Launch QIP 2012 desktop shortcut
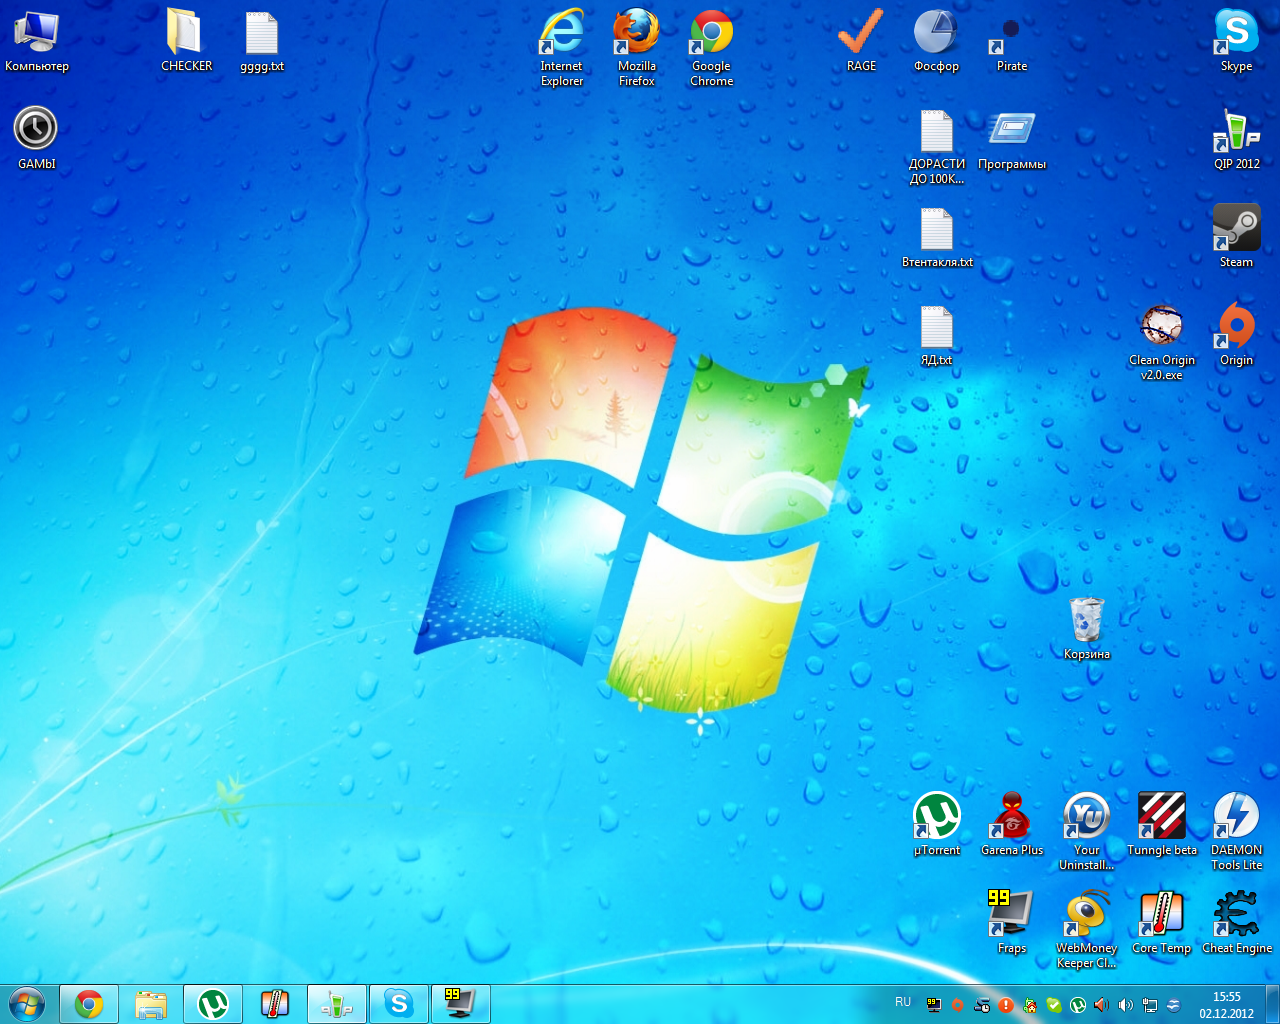The width and height of the screenshot is (1280, 1024). click(x=1237, y=140)
